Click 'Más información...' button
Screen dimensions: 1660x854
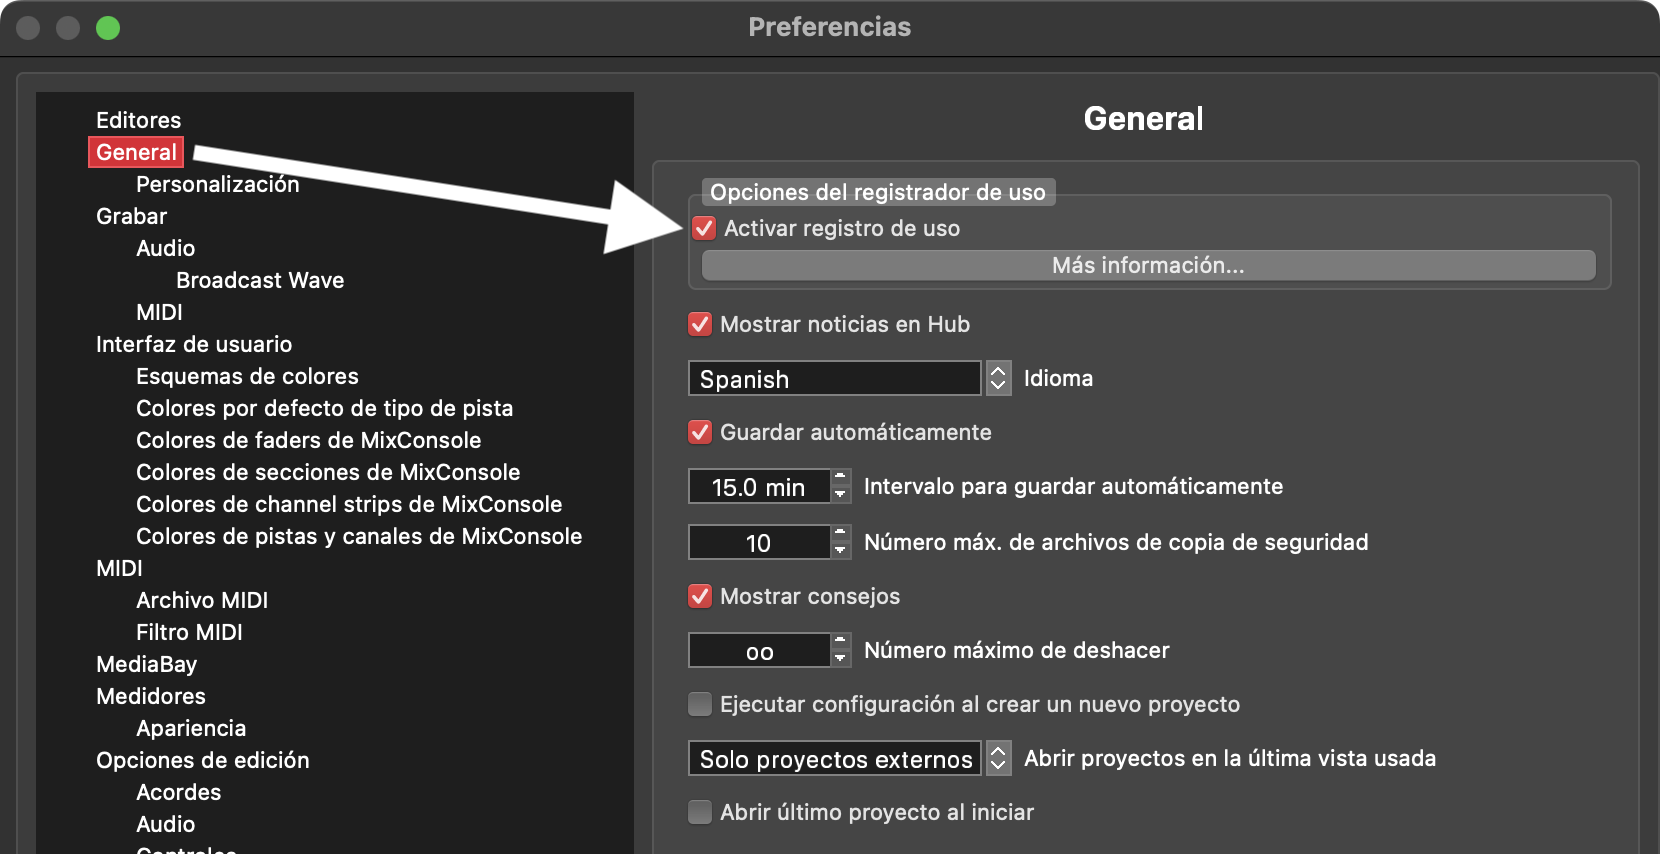pyautogui.click(x=1148, y=265)
